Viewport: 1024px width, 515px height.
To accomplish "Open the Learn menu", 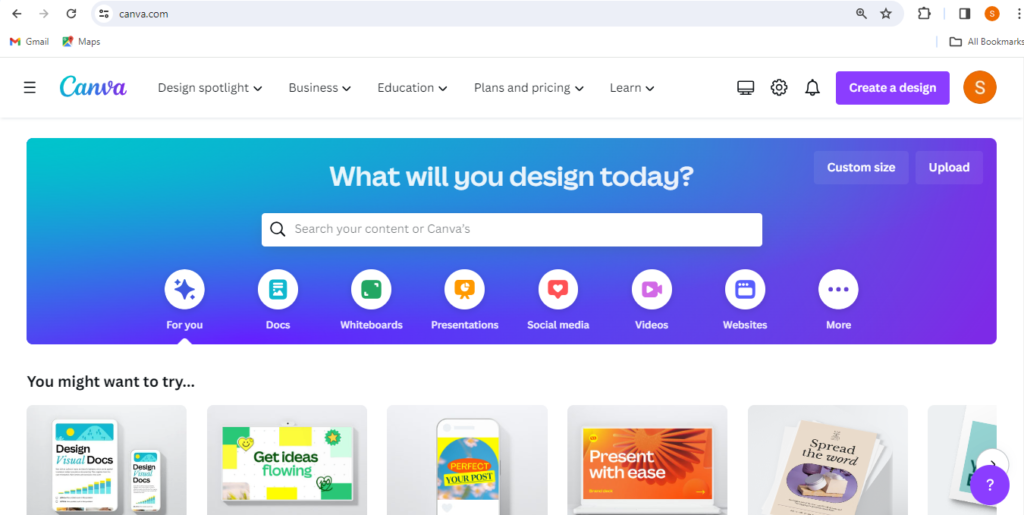I will (632, 87).
